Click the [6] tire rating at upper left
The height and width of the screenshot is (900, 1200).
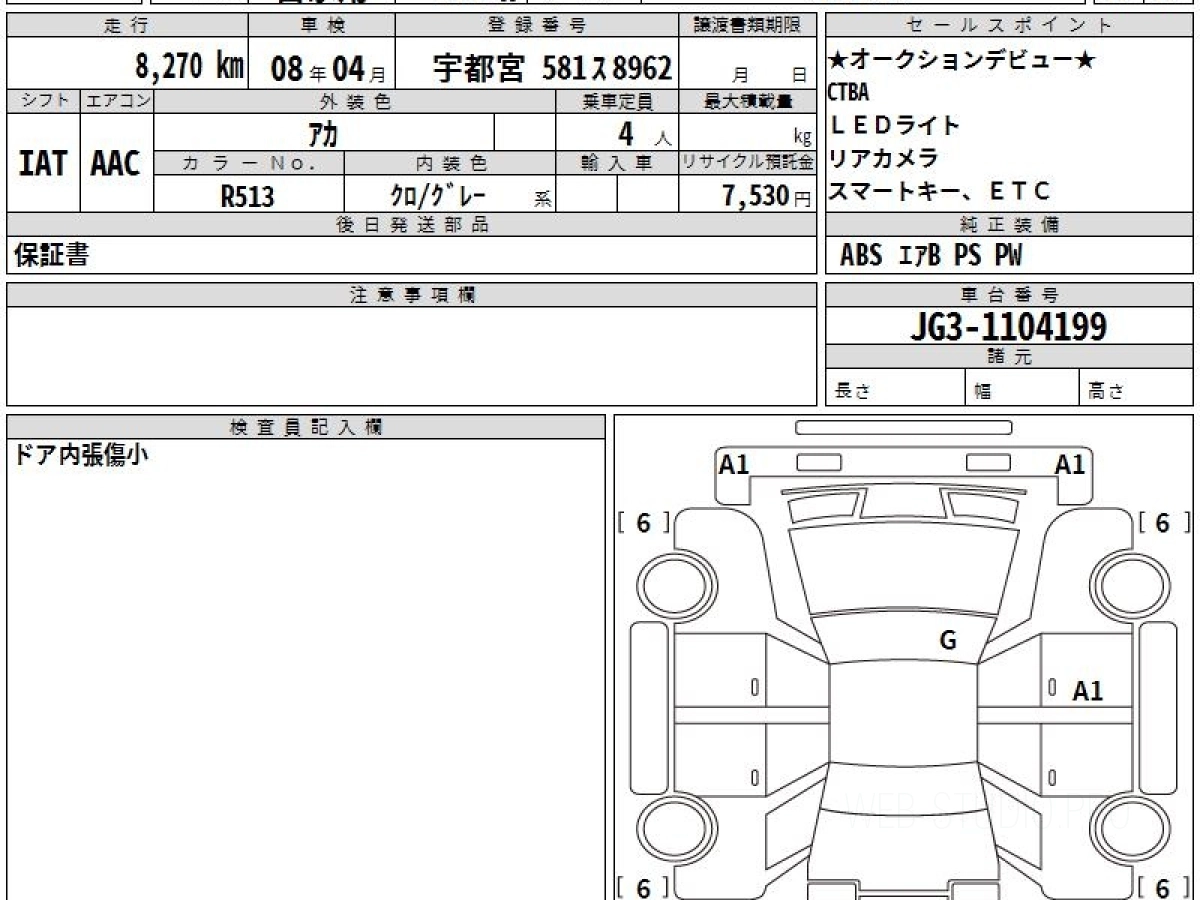click(x=643, y=523)
